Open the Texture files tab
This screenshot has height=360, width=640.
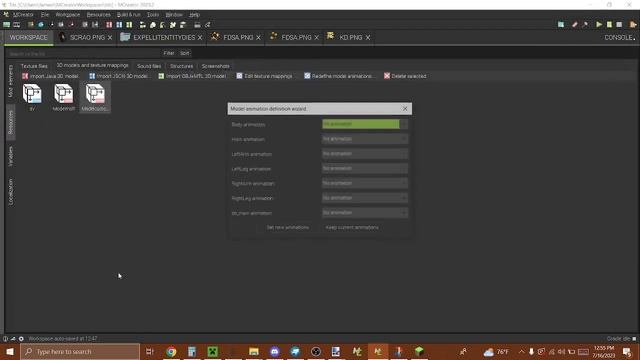(34, 66)
